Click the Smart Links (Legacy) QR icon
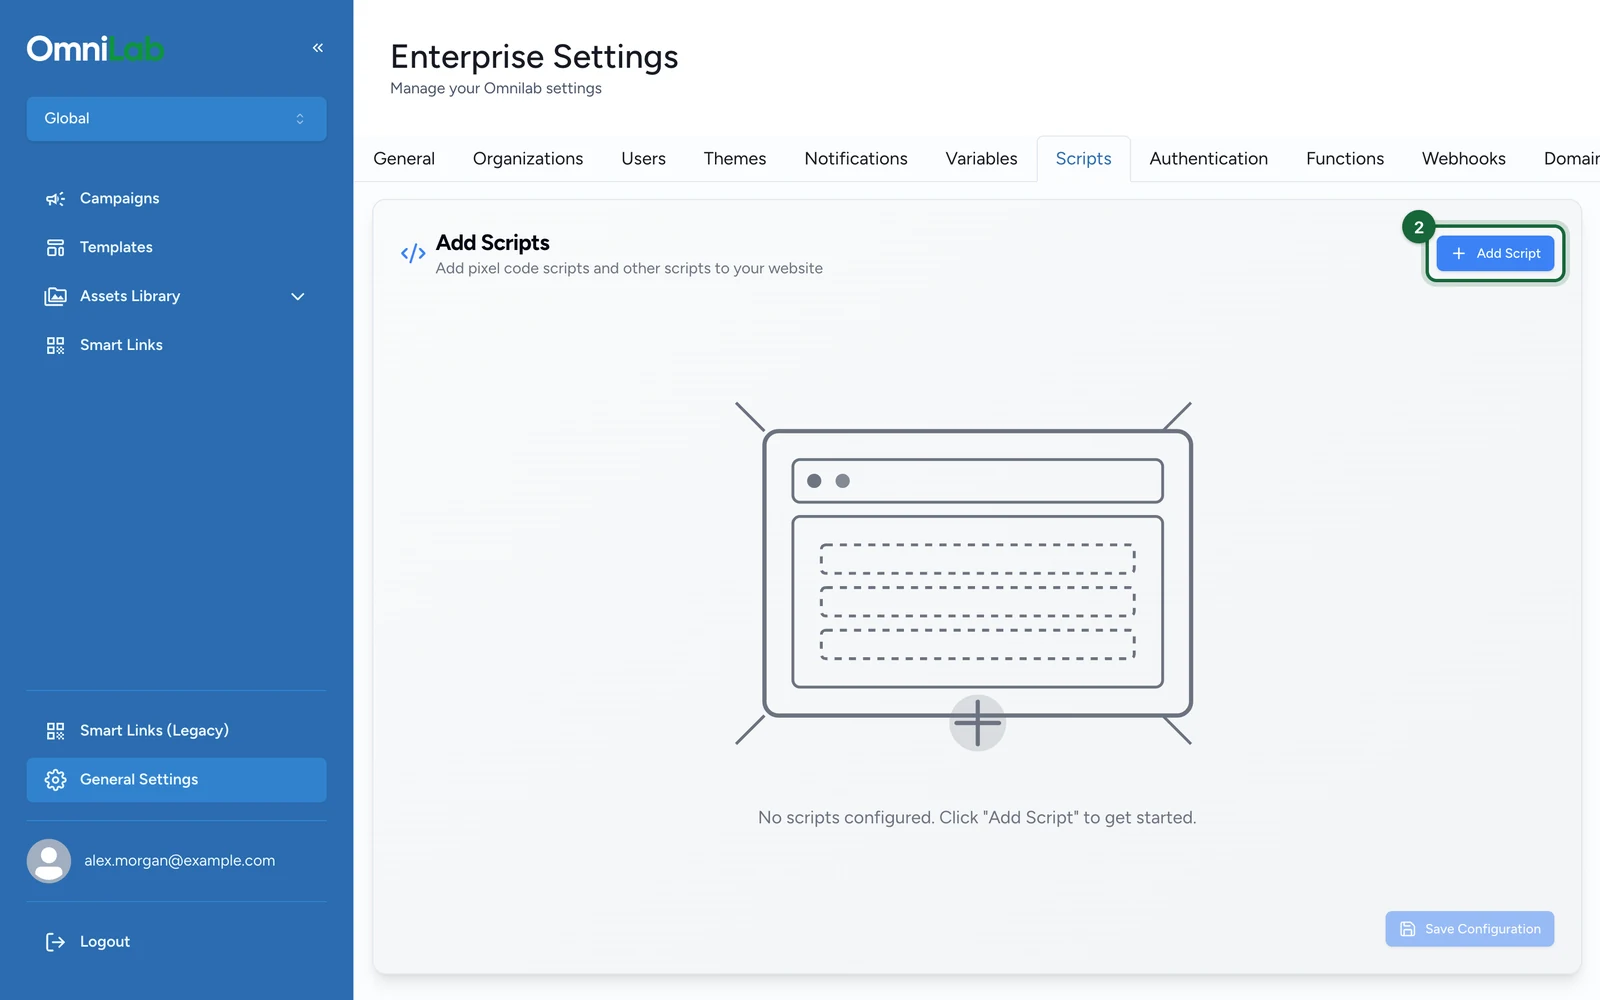 pyautogui.click(x=55, y=731)
